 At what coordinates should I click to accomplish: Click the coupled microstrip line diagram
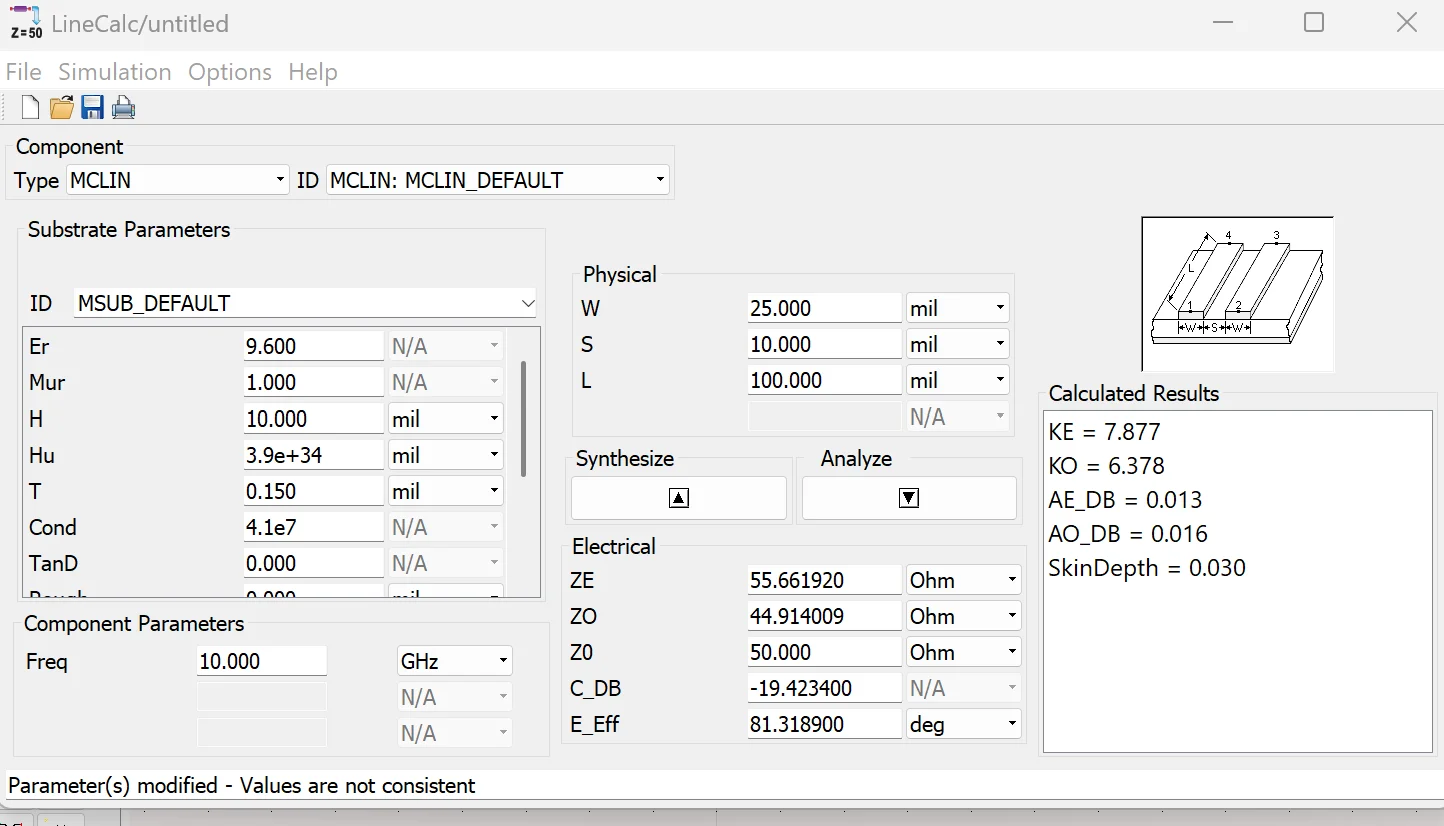[x=1237, y=294]
